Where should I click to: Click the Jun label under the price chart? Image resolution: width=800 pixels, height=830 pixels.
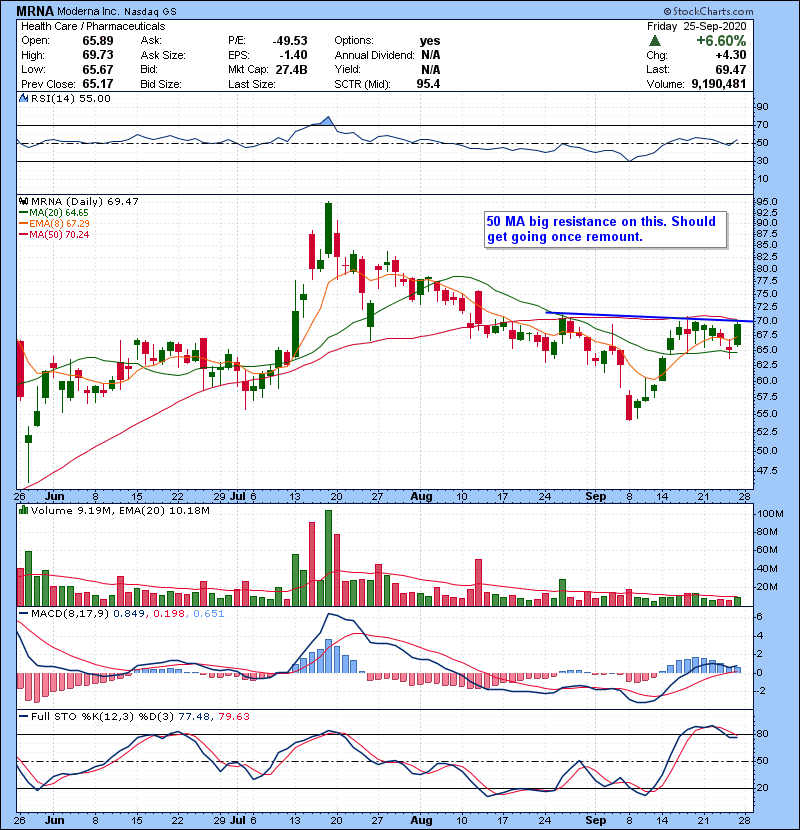[x=55, y=497]
